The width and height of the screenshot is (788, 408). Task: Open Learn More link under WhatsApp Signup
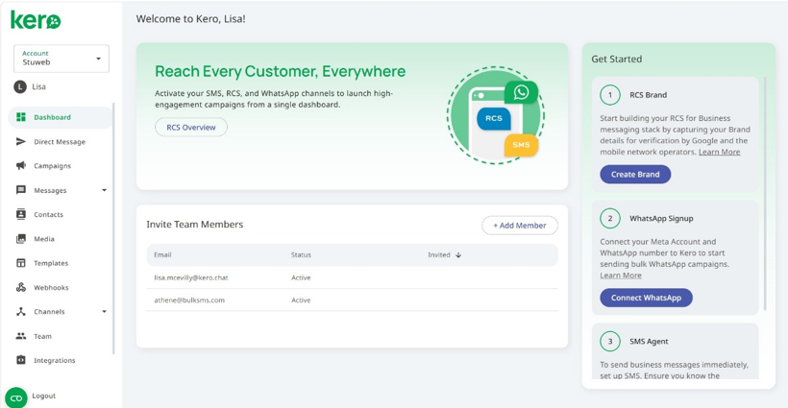click(621, 275)
